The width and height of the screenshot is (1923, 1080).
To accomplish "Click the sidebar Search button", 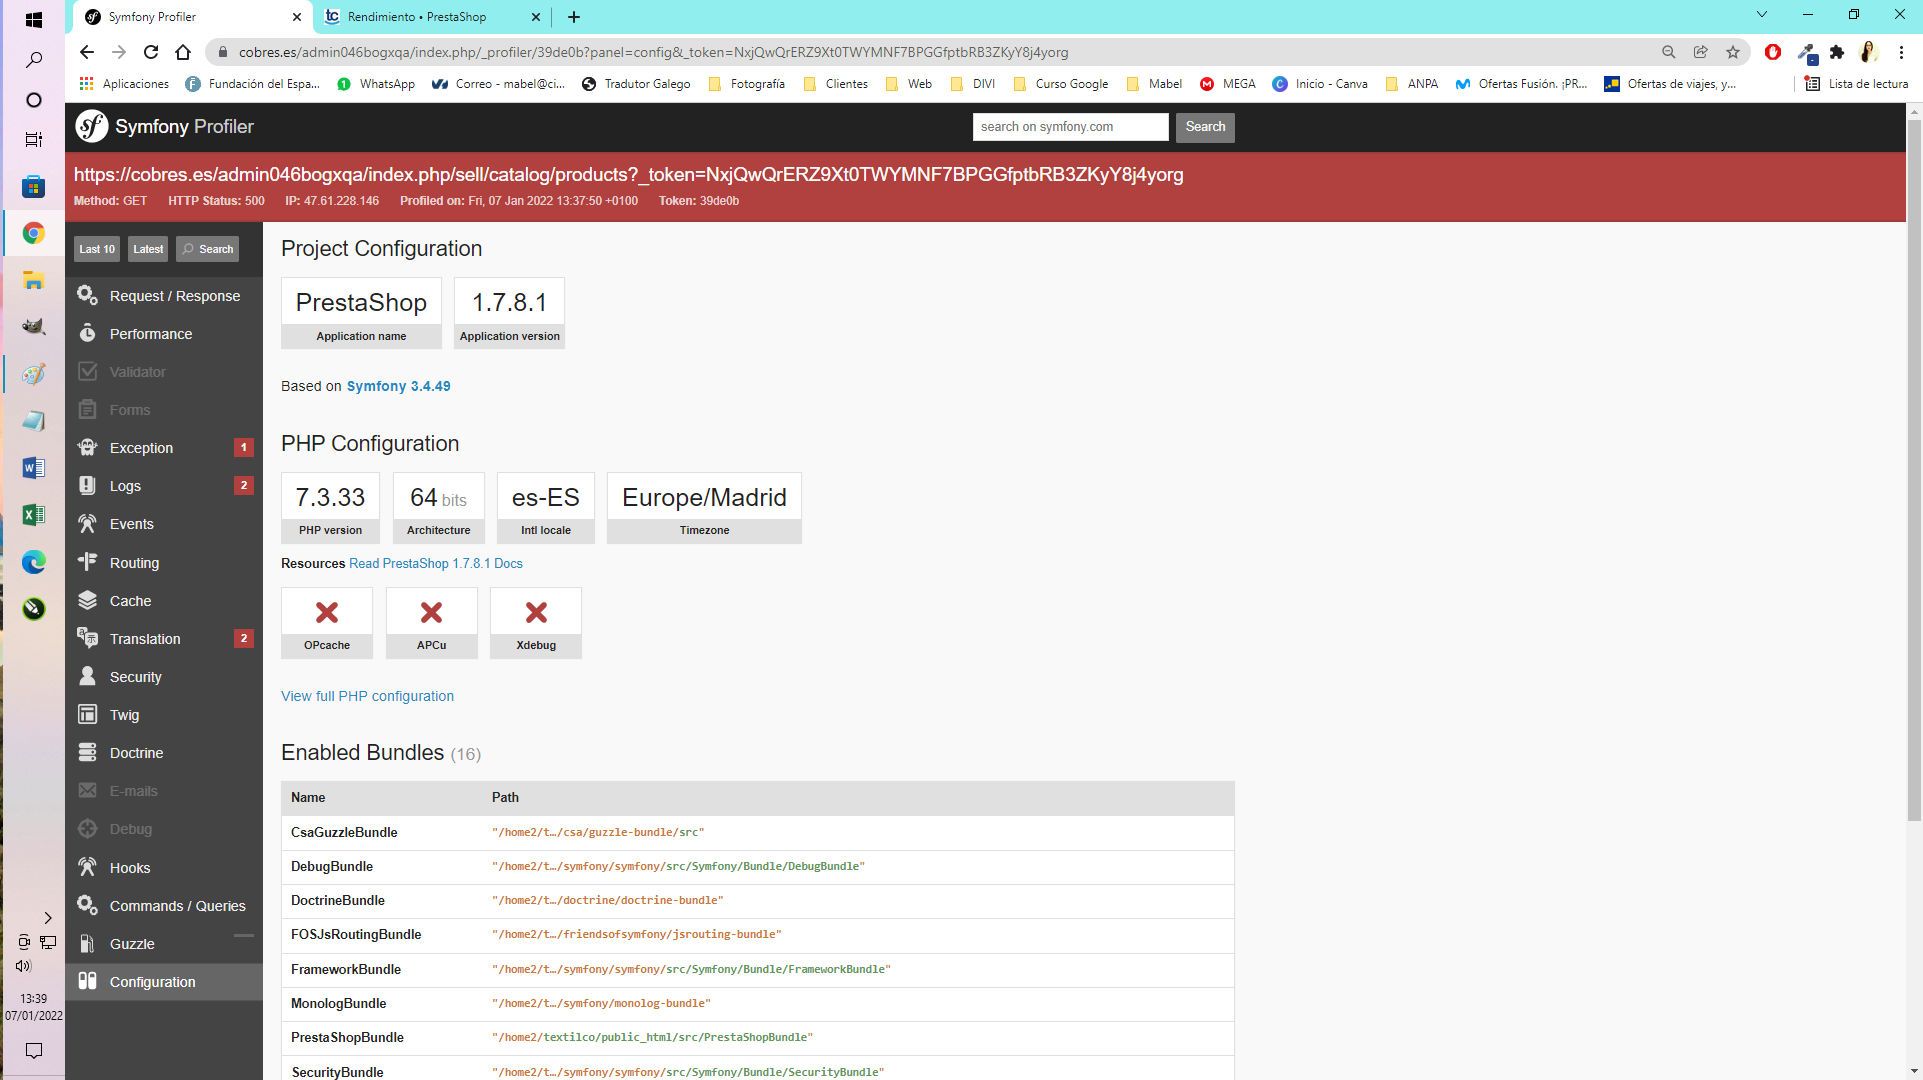I will 207,249.
